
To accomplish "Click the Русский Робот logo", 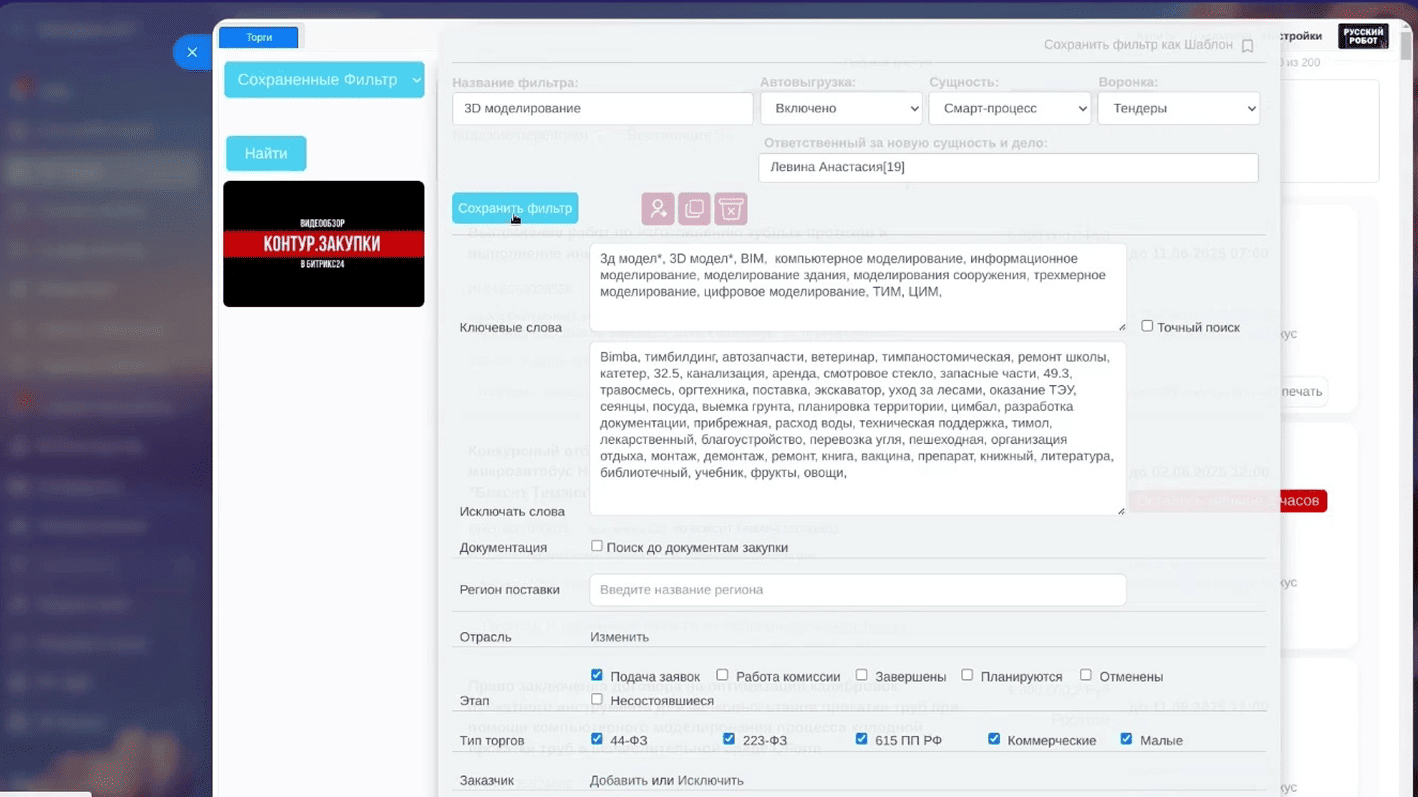I will 1363,36.
